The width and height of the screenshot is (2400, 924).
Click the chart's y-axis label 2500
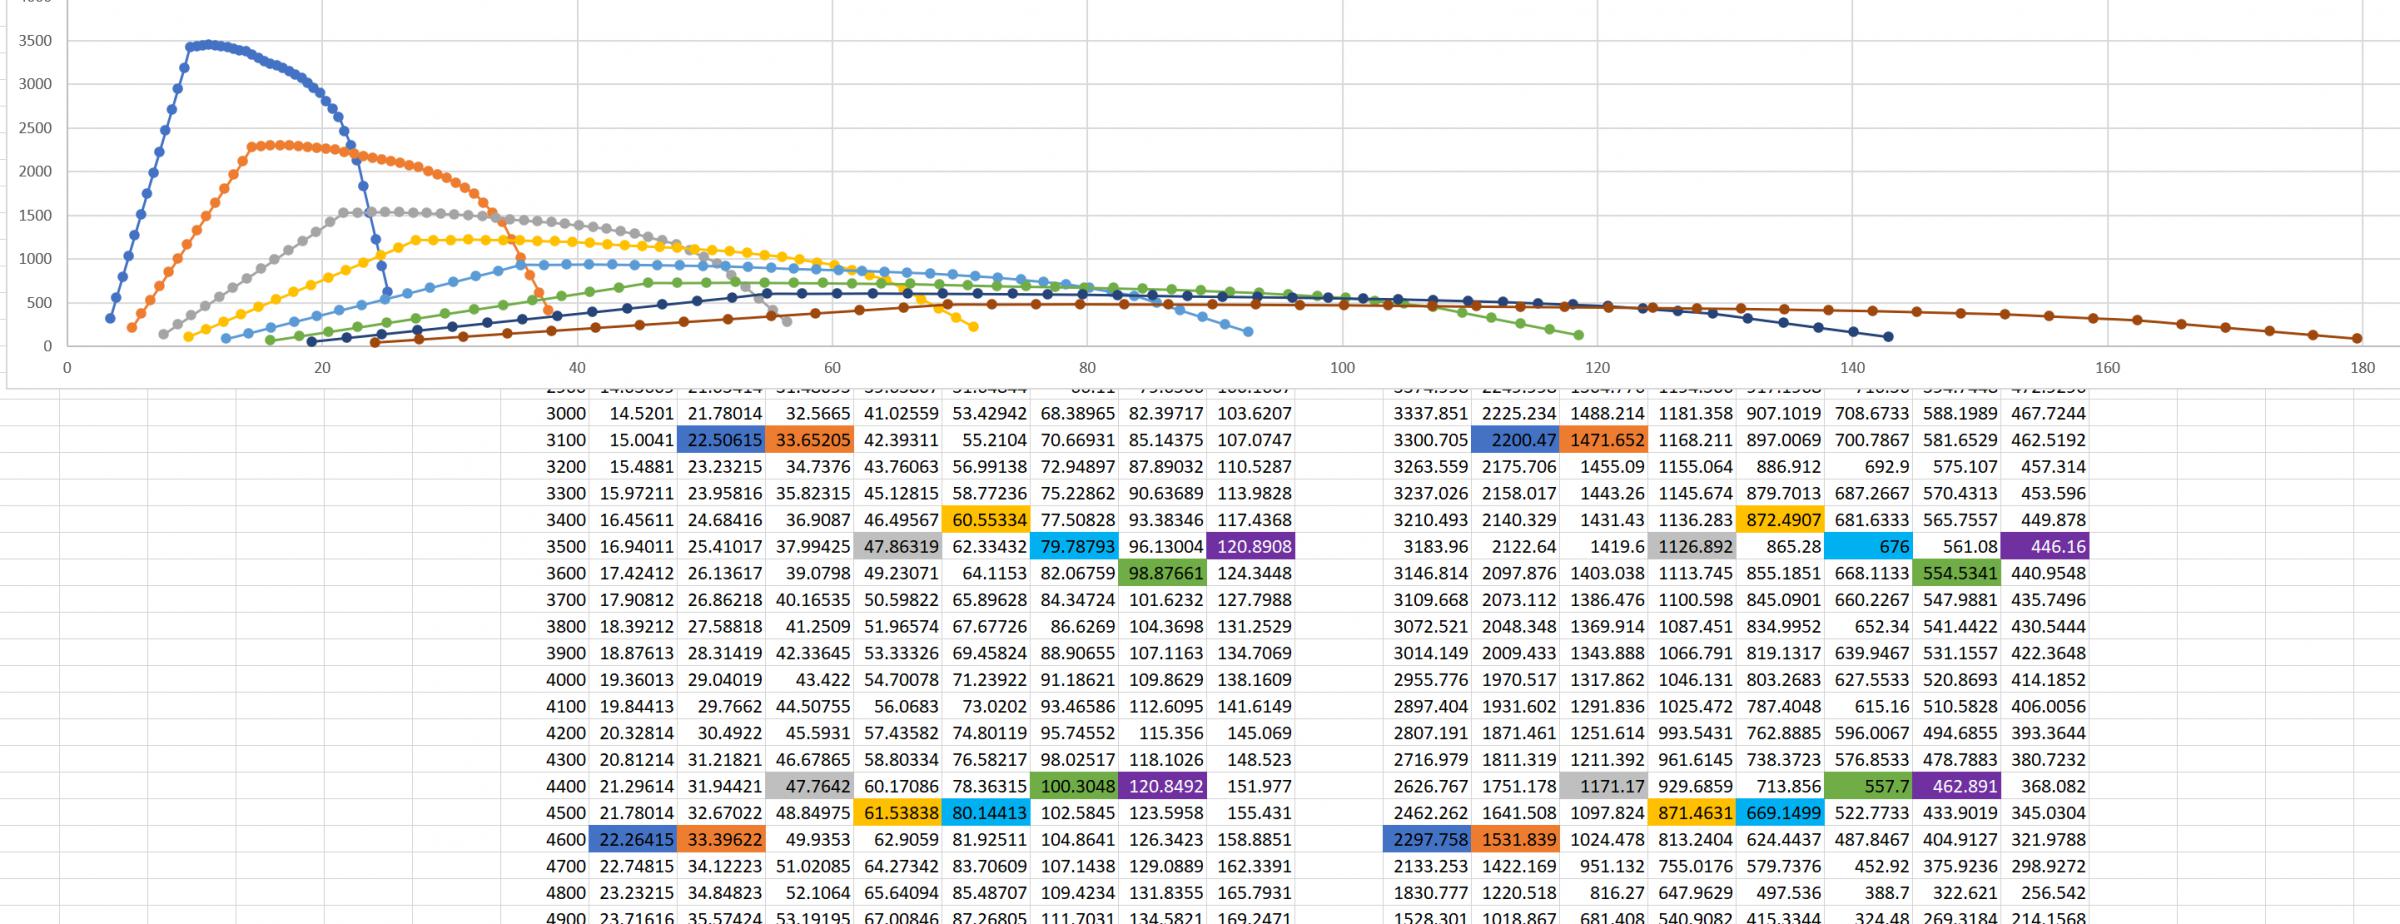(x=35, y=128)
